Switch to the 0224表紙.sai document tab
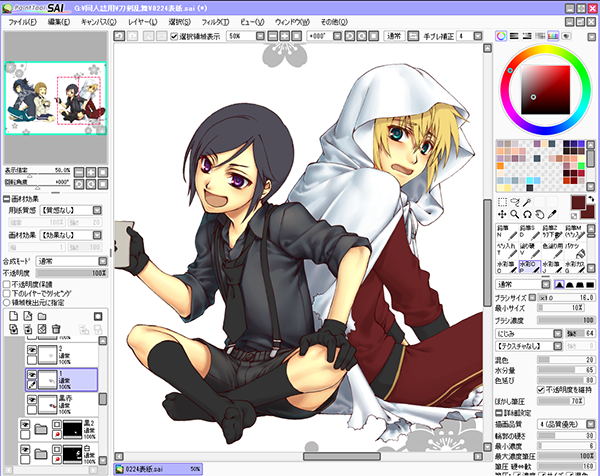The height and width of the screenshot is (476, 600). tap(158, 469)
